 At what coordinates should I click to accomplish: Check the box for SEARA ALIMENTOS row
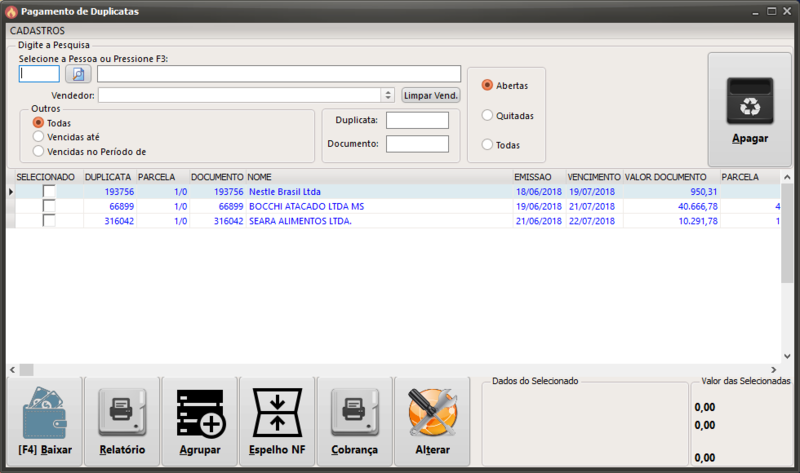tap(49, 221)
